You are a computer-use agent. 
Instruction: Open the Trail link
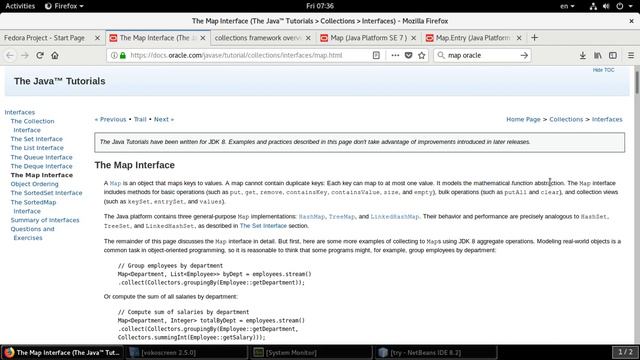(x=140, y=119)
